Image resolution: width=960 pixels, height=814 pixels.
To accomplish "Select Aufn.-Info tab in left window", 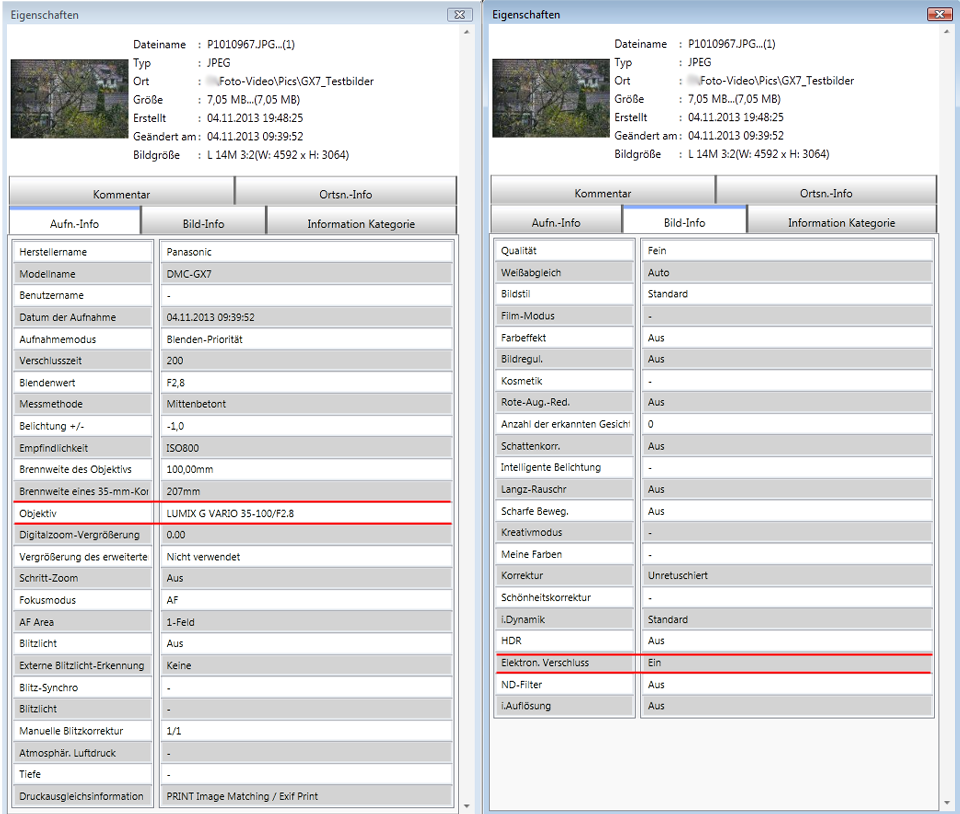I will click(x=75, y=220).
